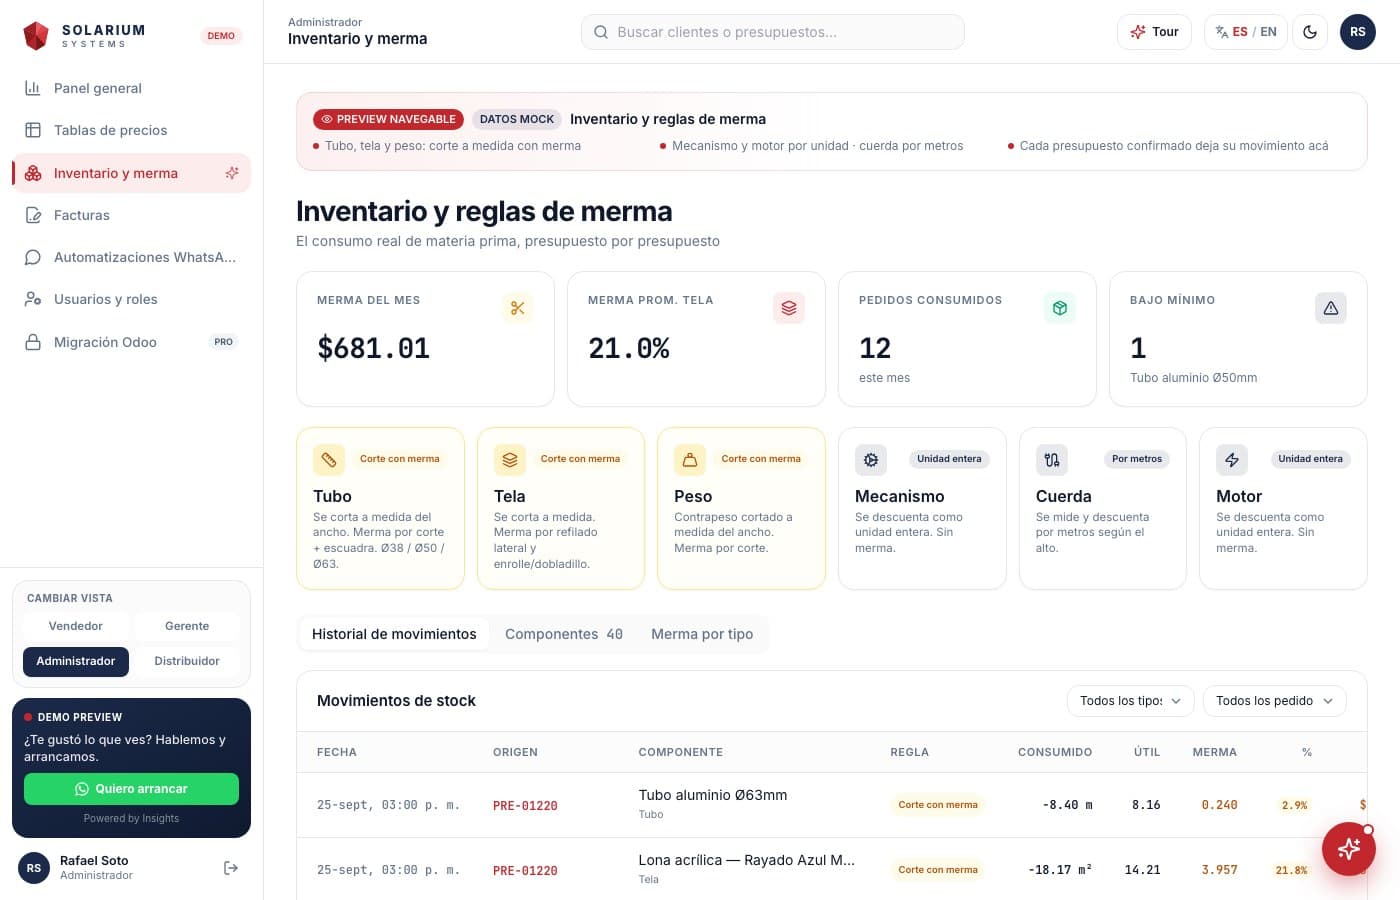Open the first PRE-01220 link, Tubo aluminio row

tap(525, 806)
